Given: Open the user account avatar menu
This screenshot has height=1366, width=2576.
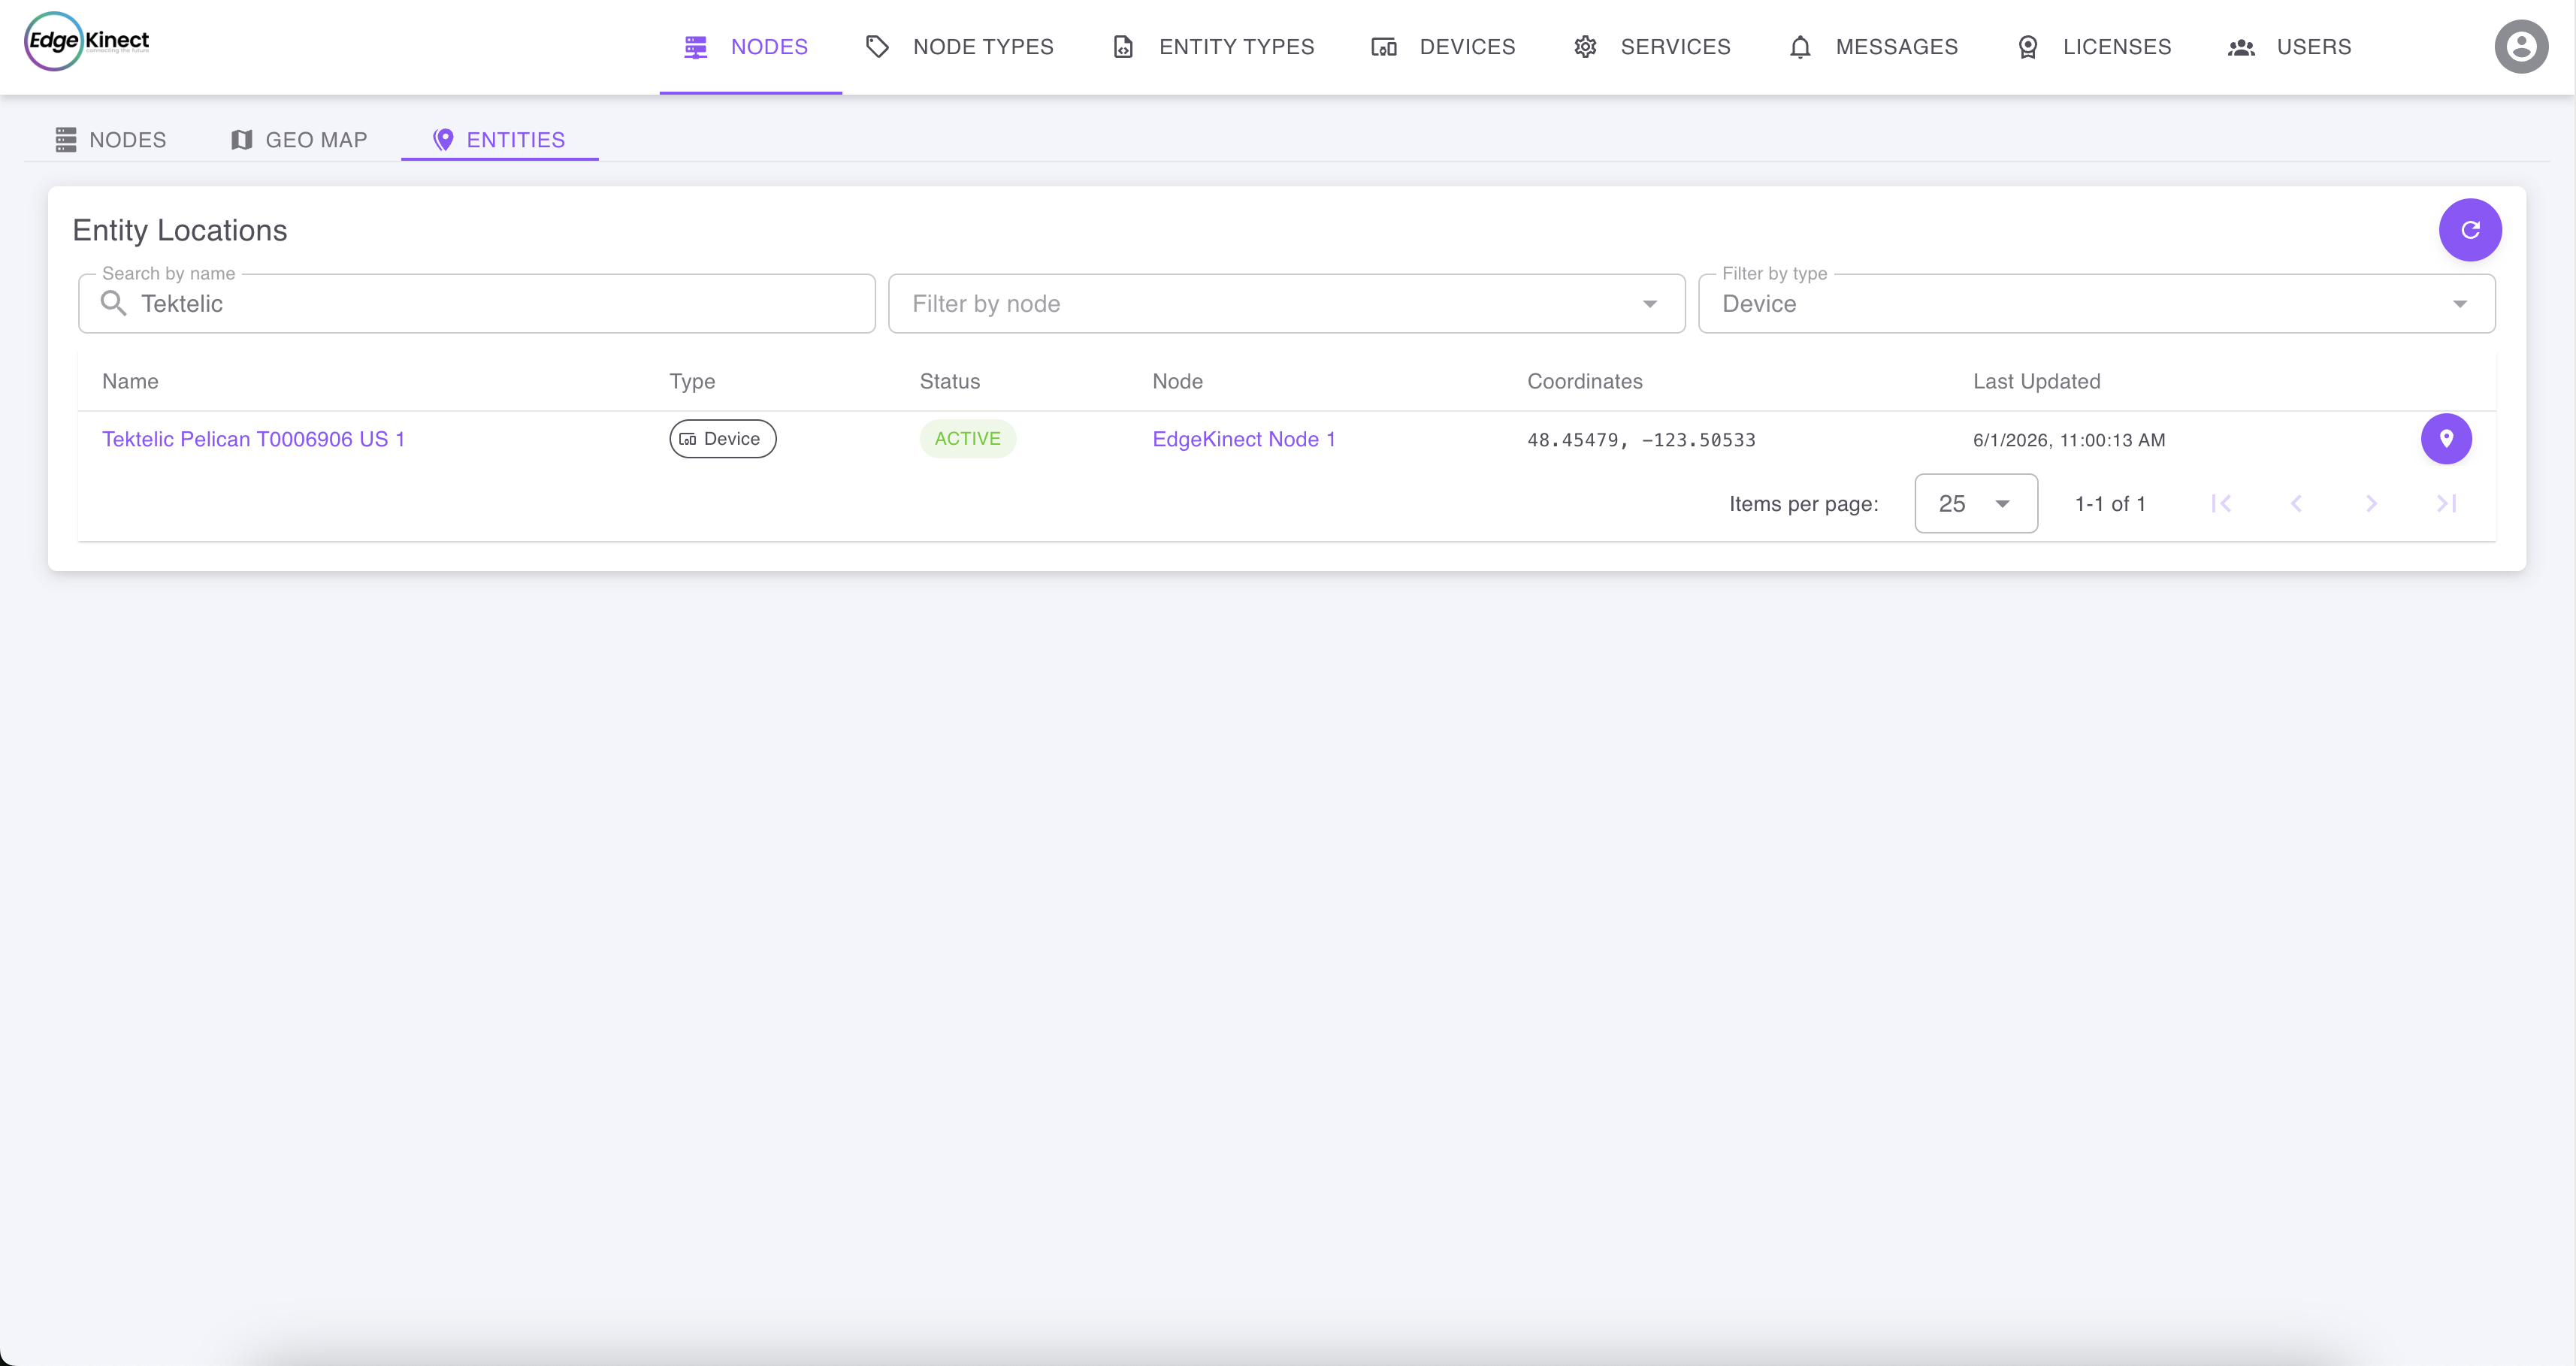Looking at the screenshot, I should click(x=2521, y=46).
